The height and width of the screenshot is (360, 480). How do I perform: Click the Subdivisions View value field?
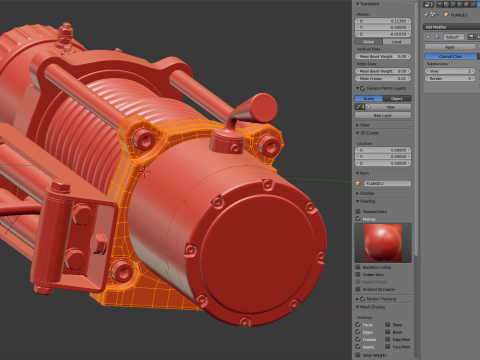450,71
